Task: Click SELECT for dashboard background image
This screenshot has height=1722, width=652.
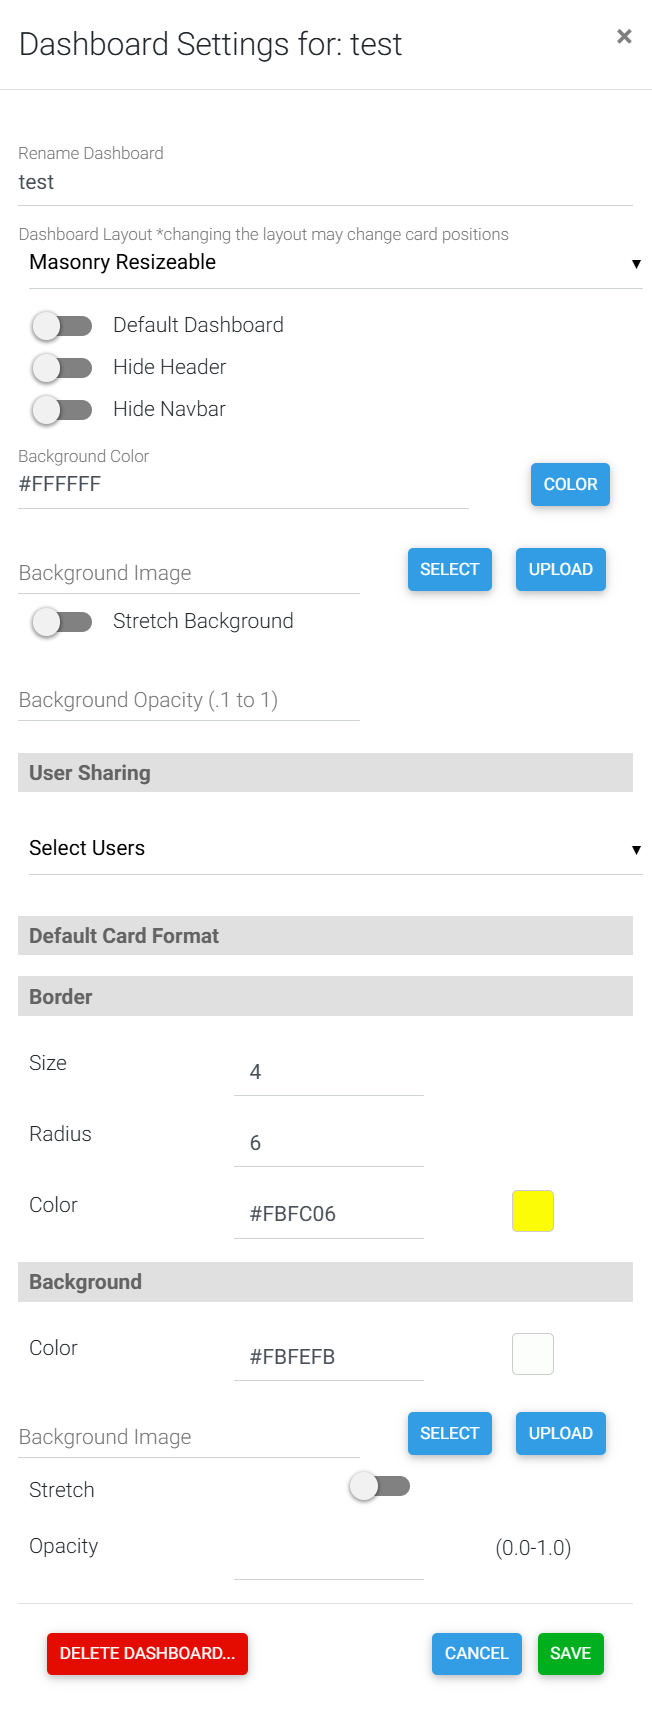Action: tap(450, 570)
